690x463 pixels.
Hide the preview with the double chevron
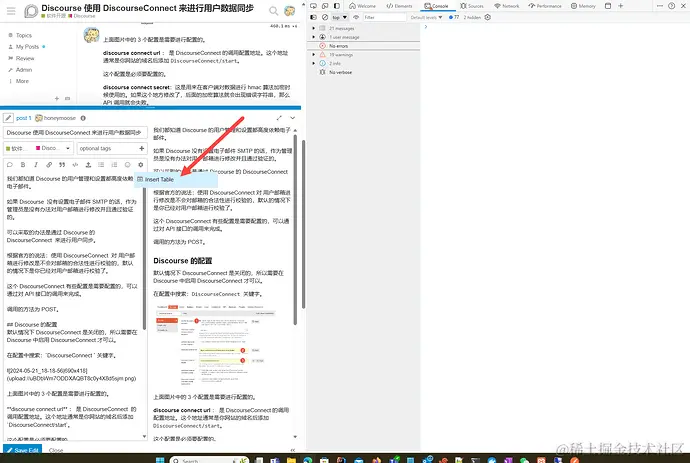pyautogui.click(x=293, y=450)
